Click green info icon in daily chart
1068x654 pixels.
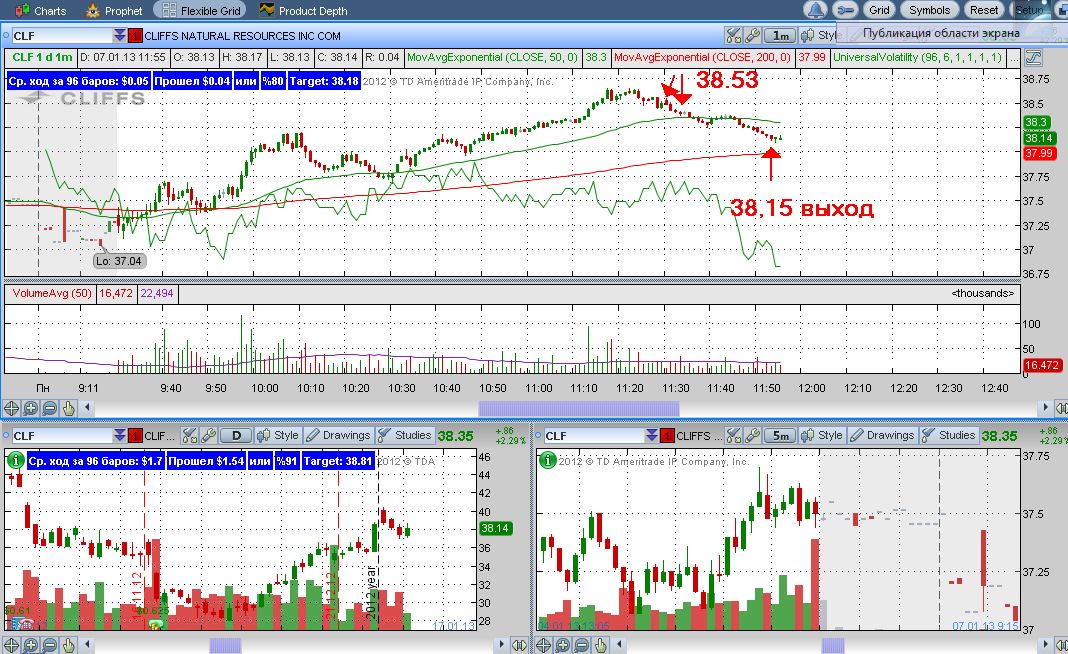coord(15,461)
